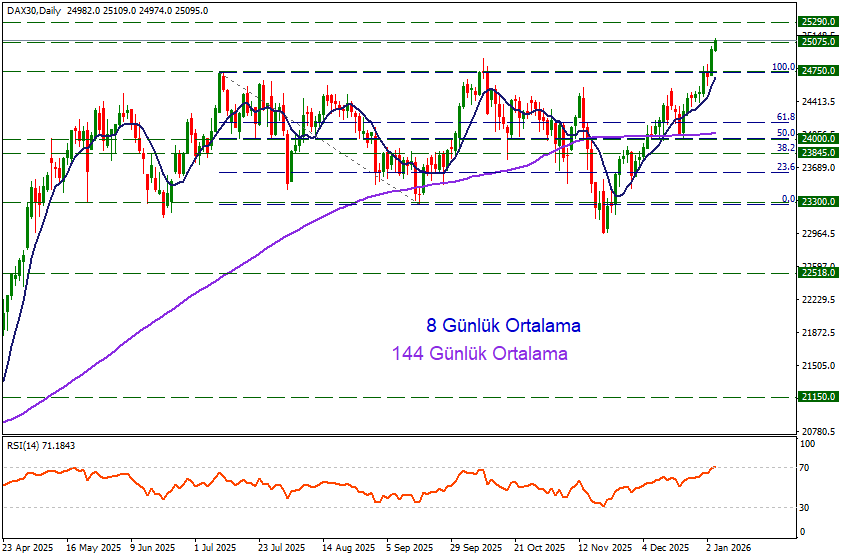Select the 25290.0 resistance price label
842x559 pixels.
point(818,21)
